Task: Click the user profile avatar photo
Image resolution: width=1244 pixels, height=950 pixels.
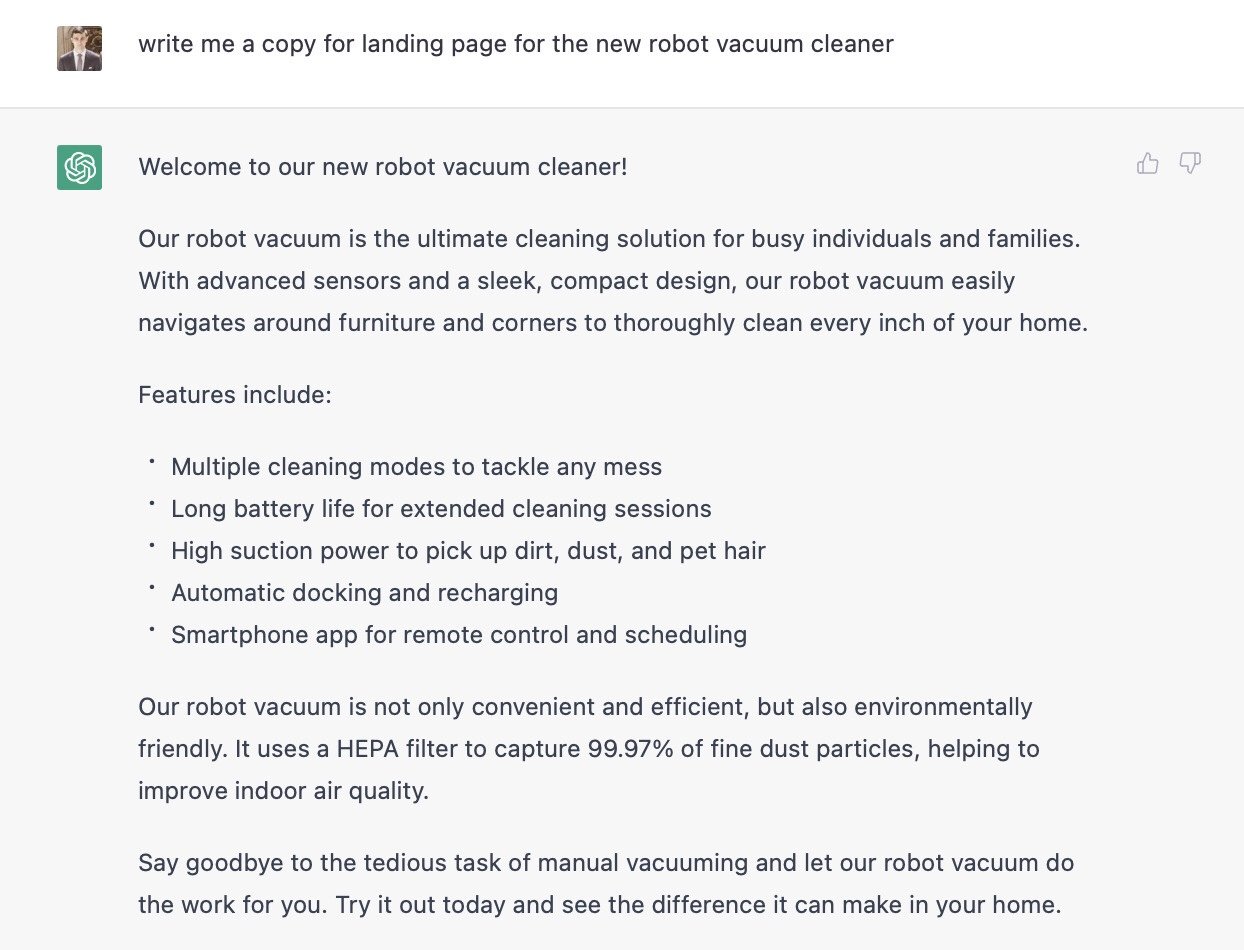Action: coord(79,48)
